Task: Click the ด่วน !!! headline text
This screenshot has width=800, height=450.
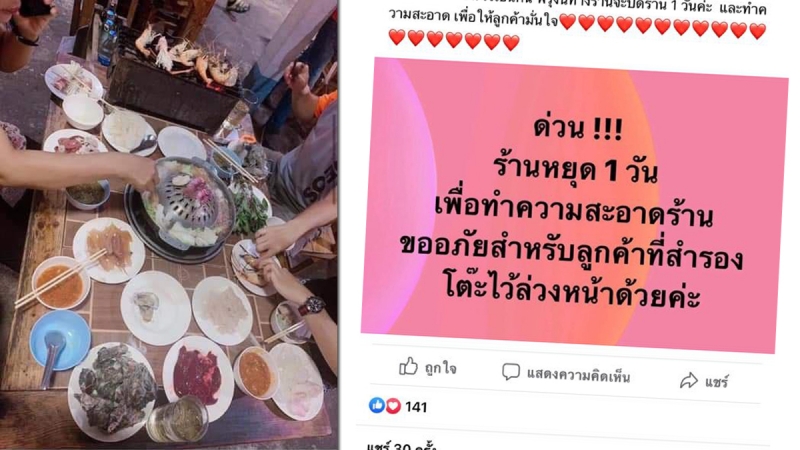Action: click(x=578, y=128)
